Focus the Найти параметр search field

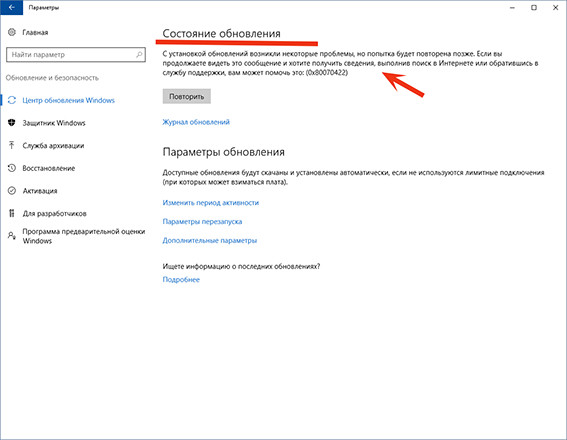pos(76,55)
